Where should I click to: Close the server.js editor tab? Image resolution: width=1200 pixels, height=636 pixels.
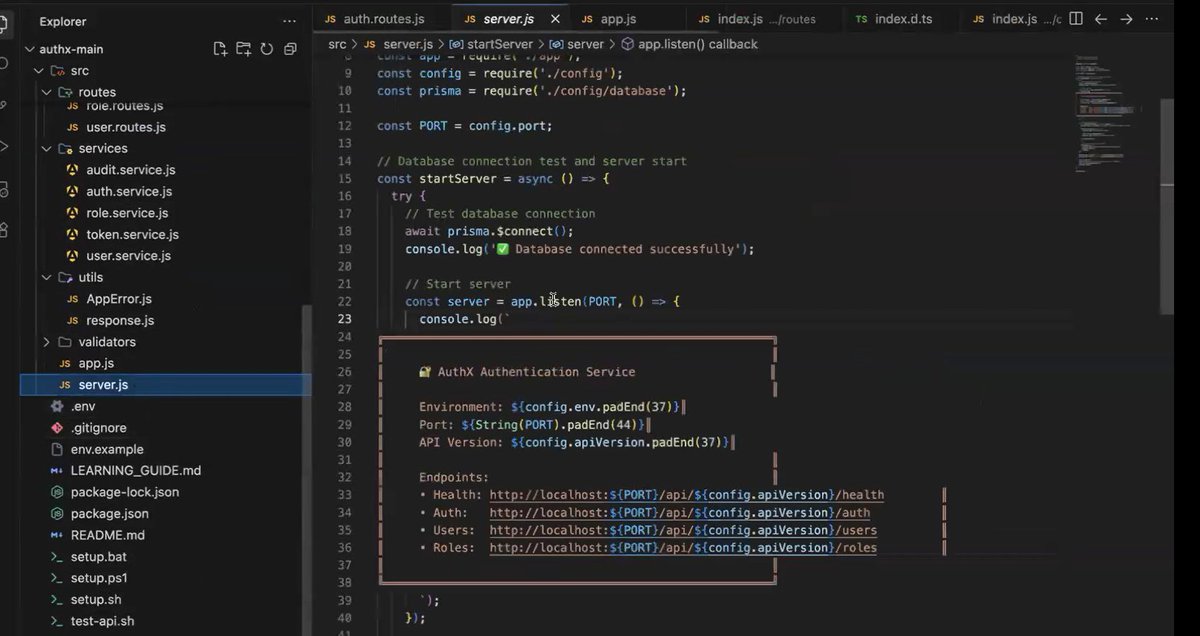coord(555,19)
